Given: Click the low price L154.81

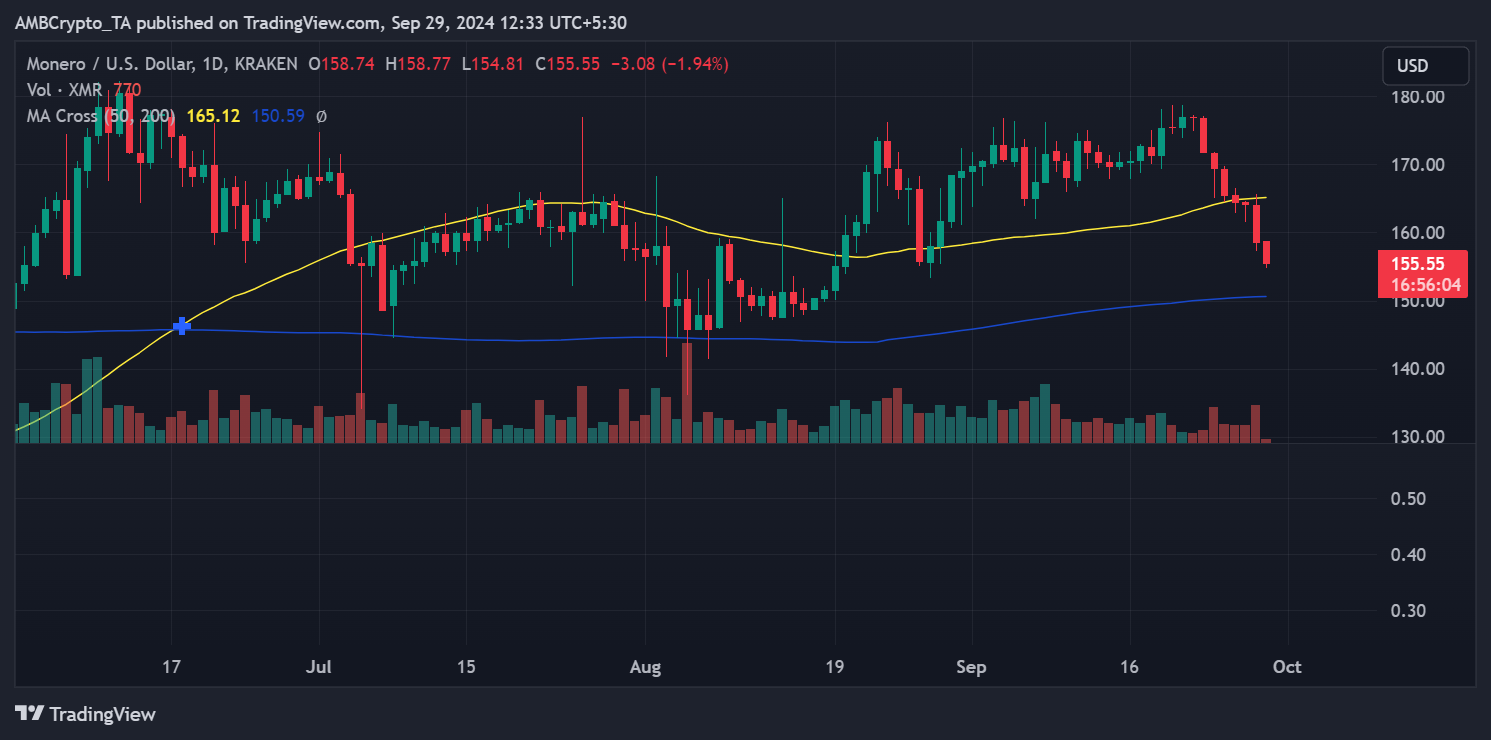Looking at the screenshot, I should pos(493,63).
